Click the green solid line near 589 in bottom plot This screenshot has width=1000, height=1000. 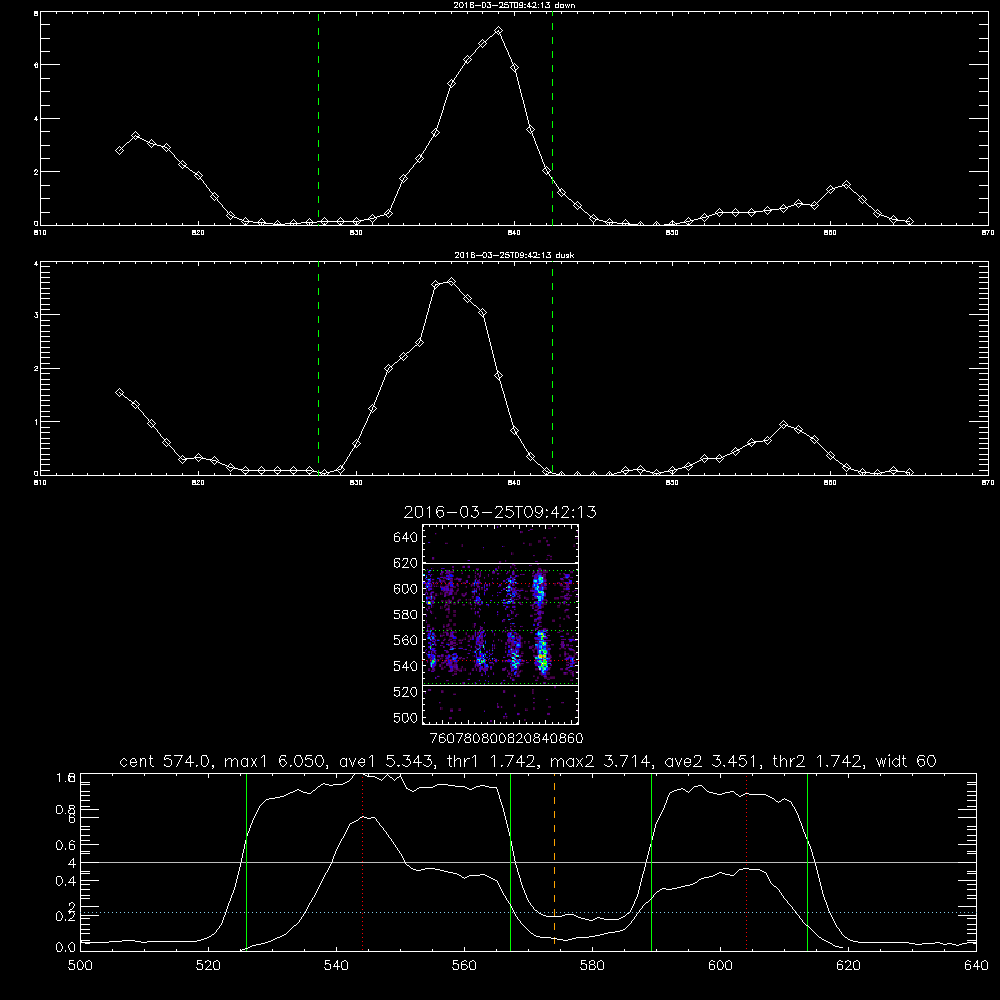651,862
